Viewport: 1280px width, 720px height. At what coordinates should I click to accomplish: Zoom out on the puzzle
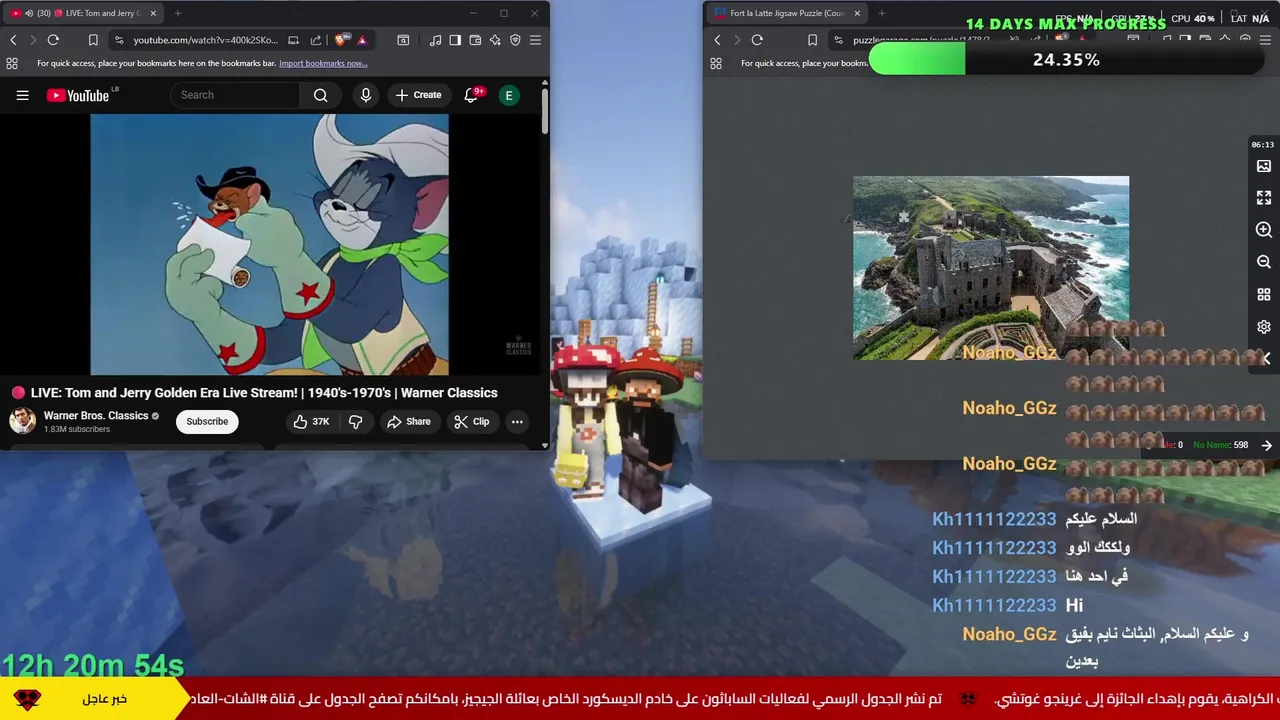[x=1264, y=262]
